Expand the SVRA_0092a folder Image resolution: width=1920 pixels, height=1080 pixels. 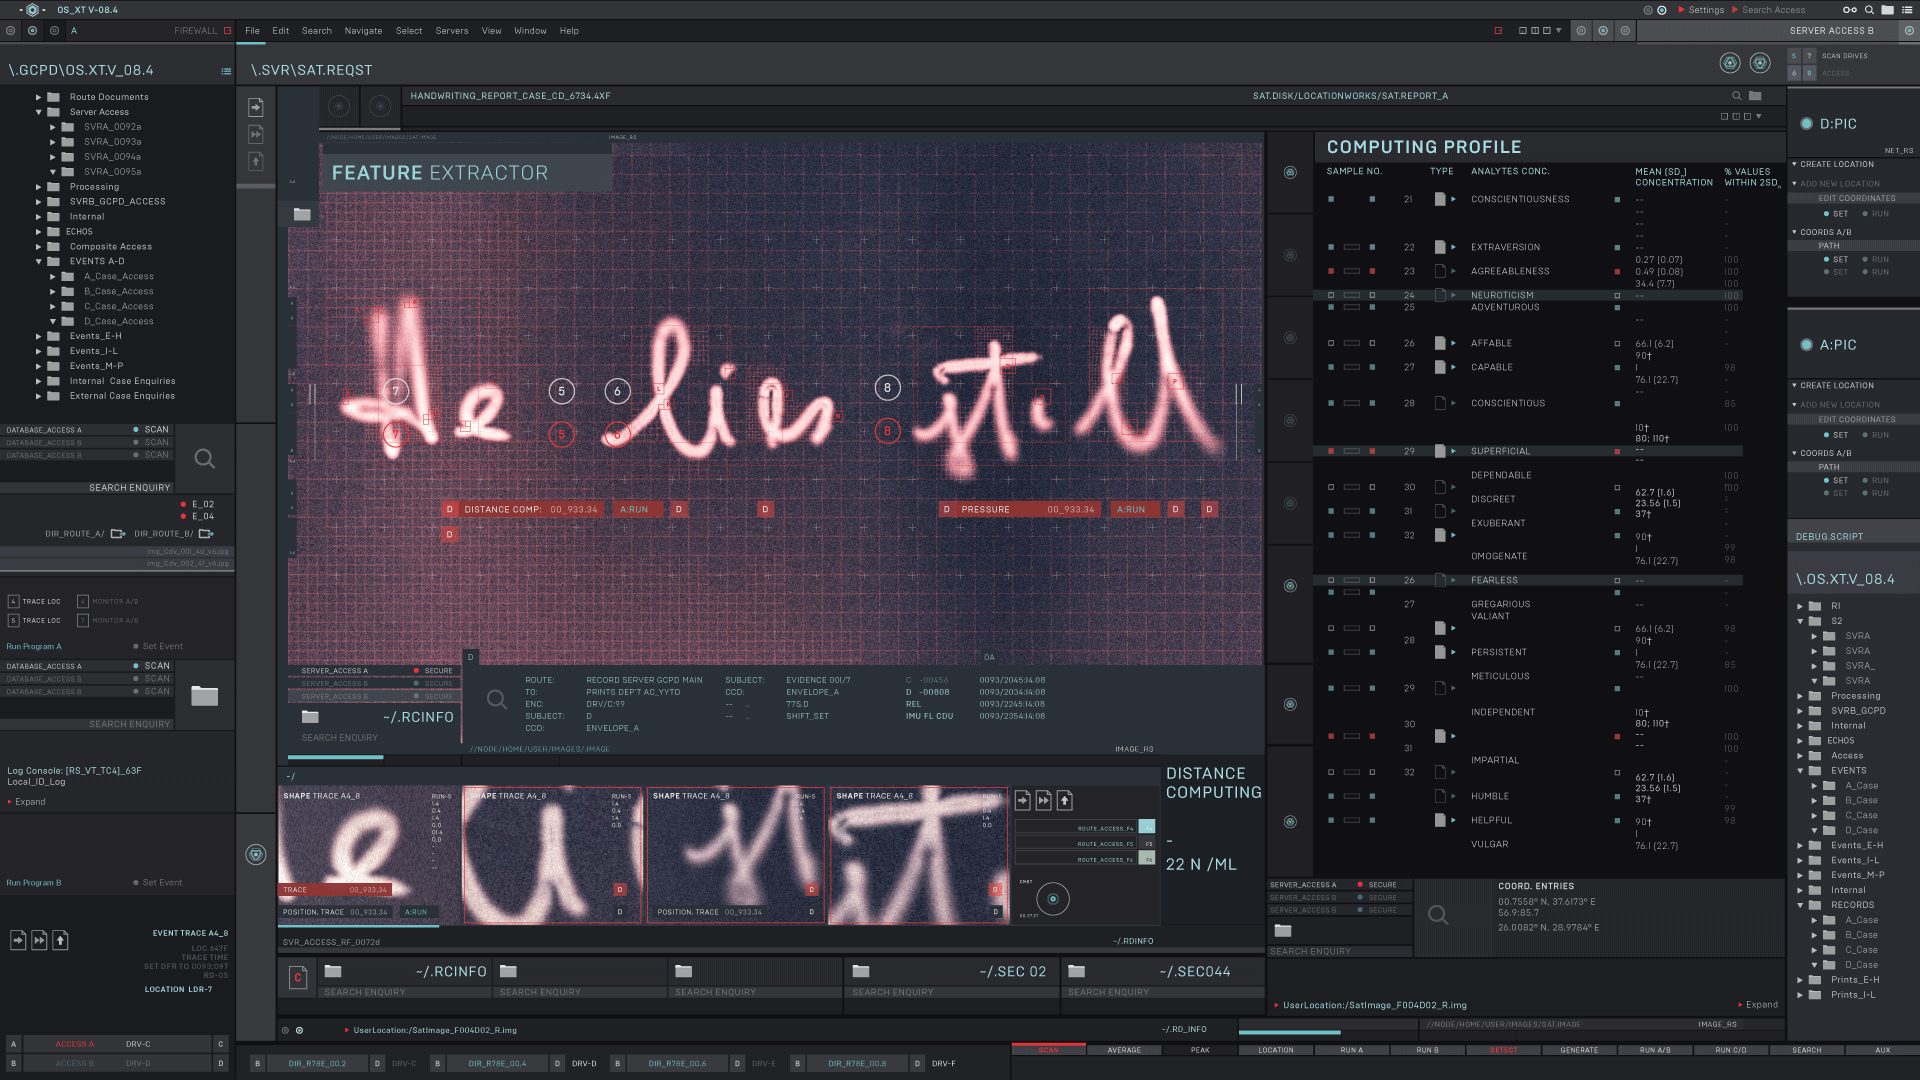53,127
